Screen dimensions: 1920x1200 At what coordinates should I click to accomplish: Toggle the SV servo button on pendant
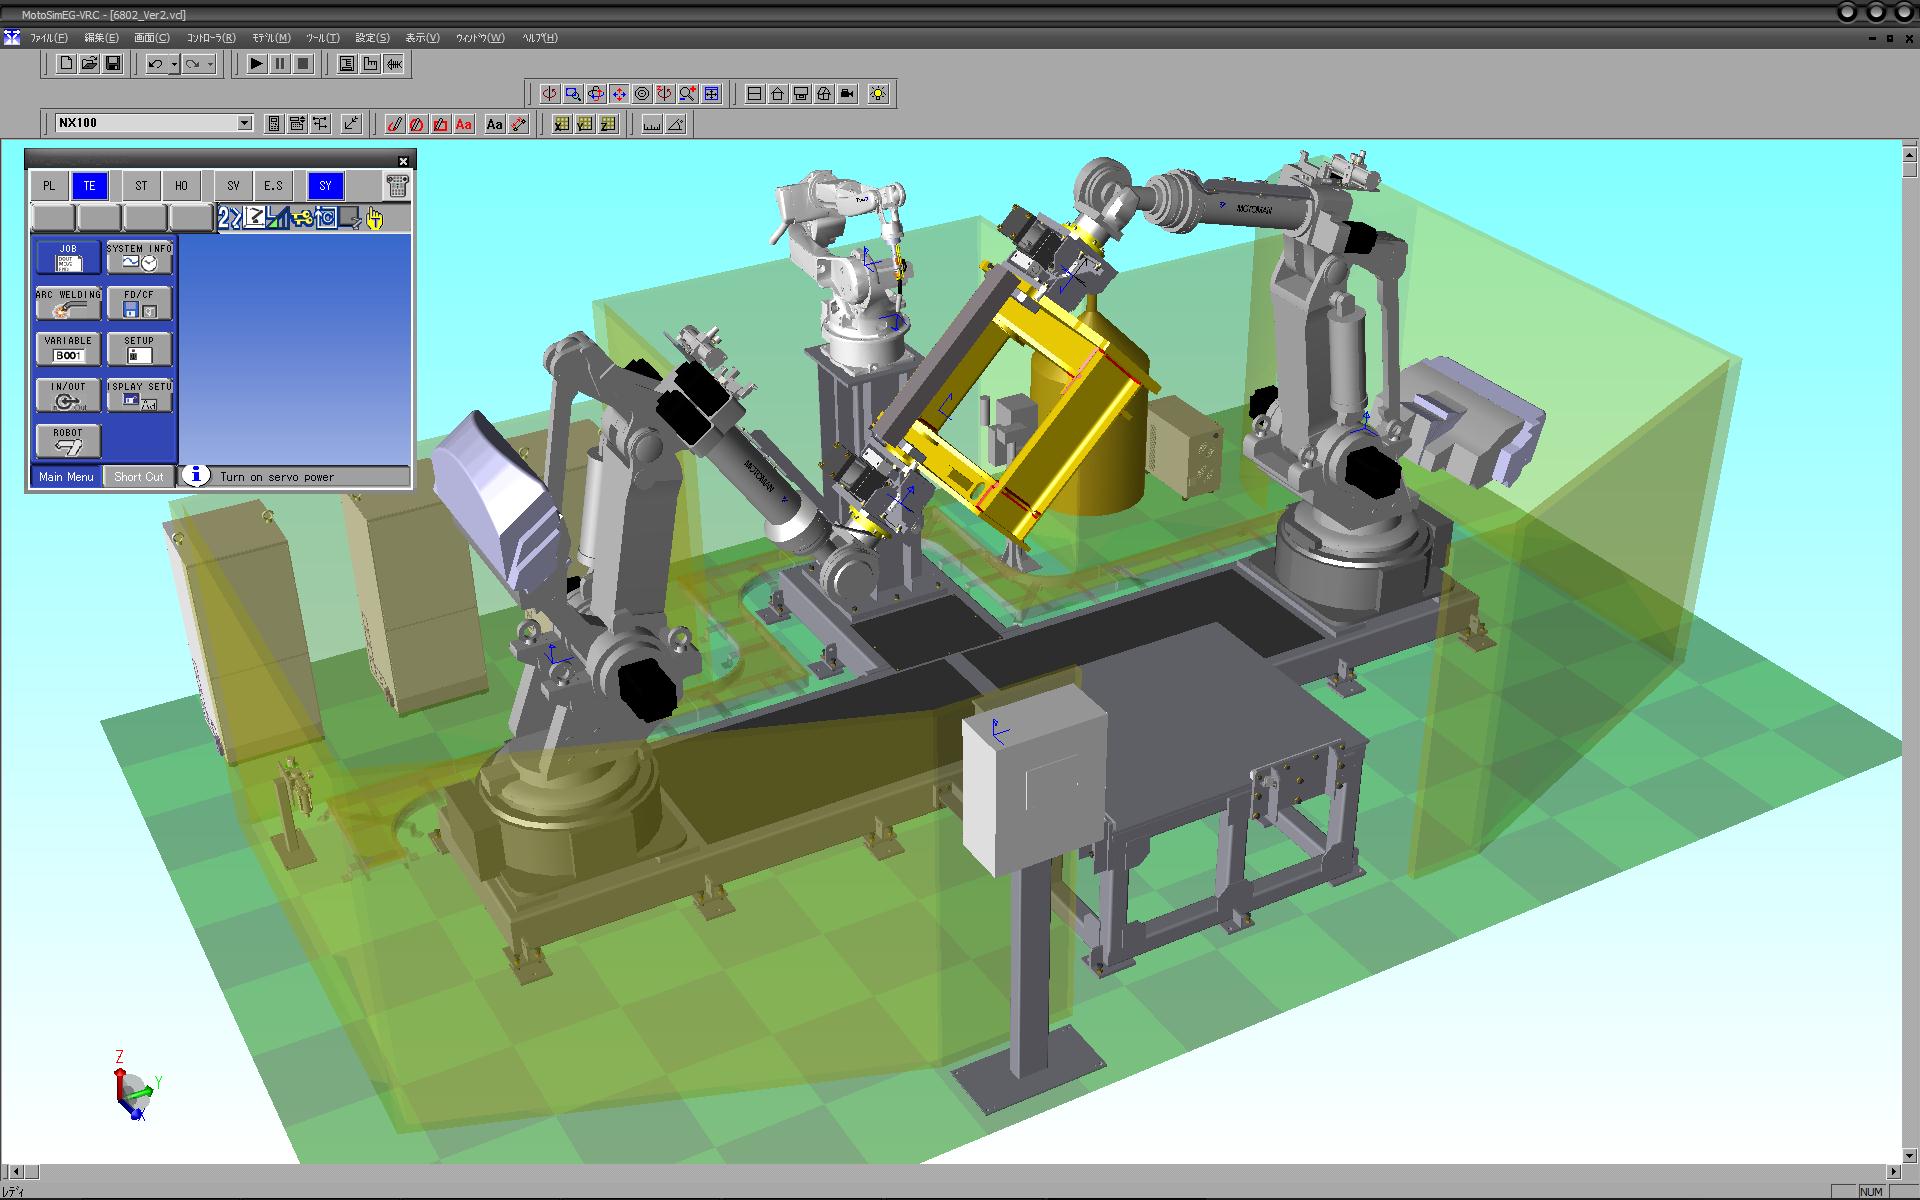pyautogui.click(x=233, y=186)
